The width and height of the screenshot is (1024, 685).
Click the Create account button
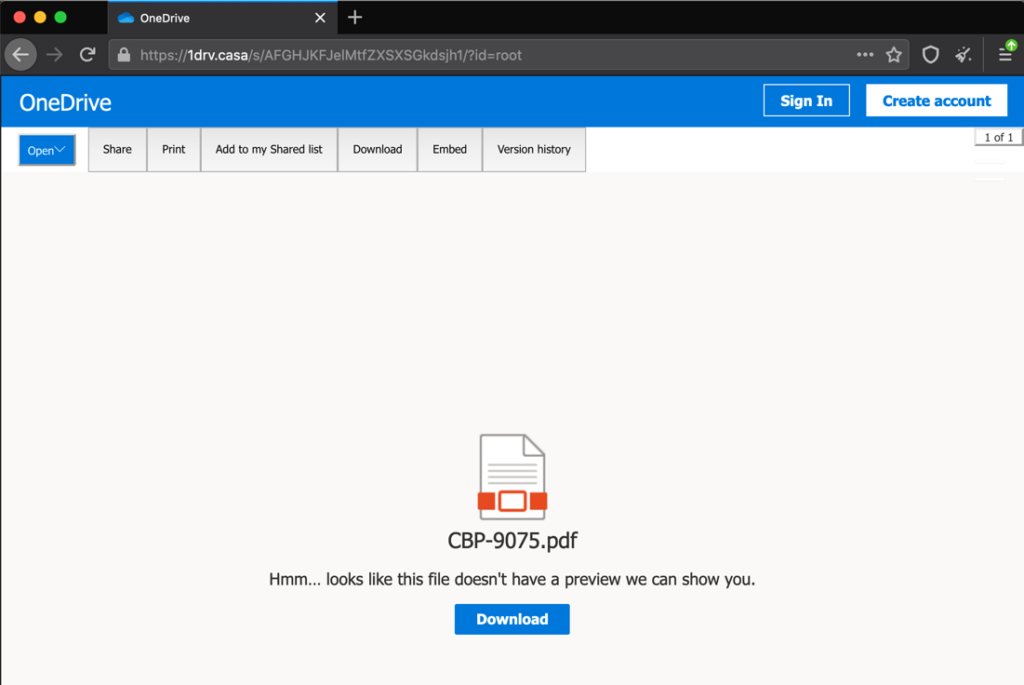pyautogui.click(x=936, y=101)
